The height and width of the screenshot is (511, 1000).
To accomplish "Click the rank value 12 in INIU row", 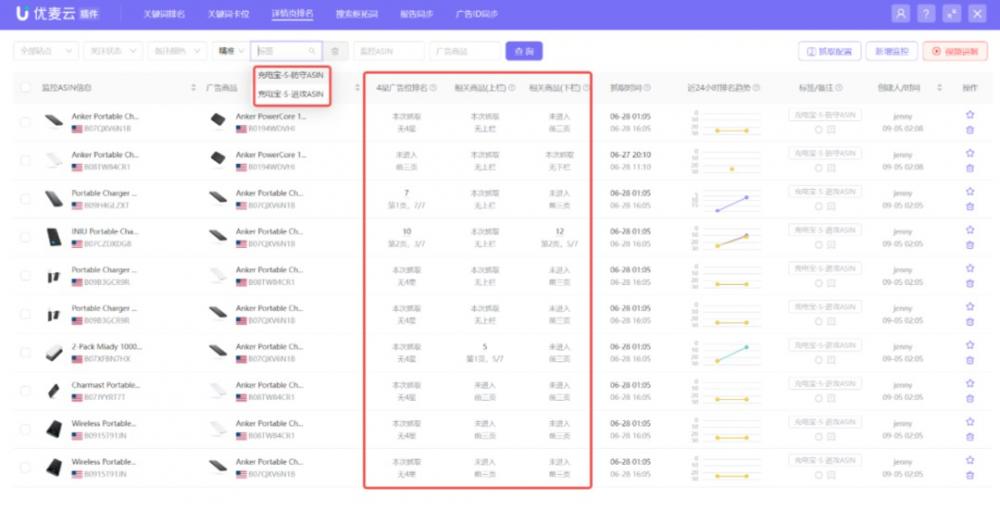I will (x=559, y=232).
